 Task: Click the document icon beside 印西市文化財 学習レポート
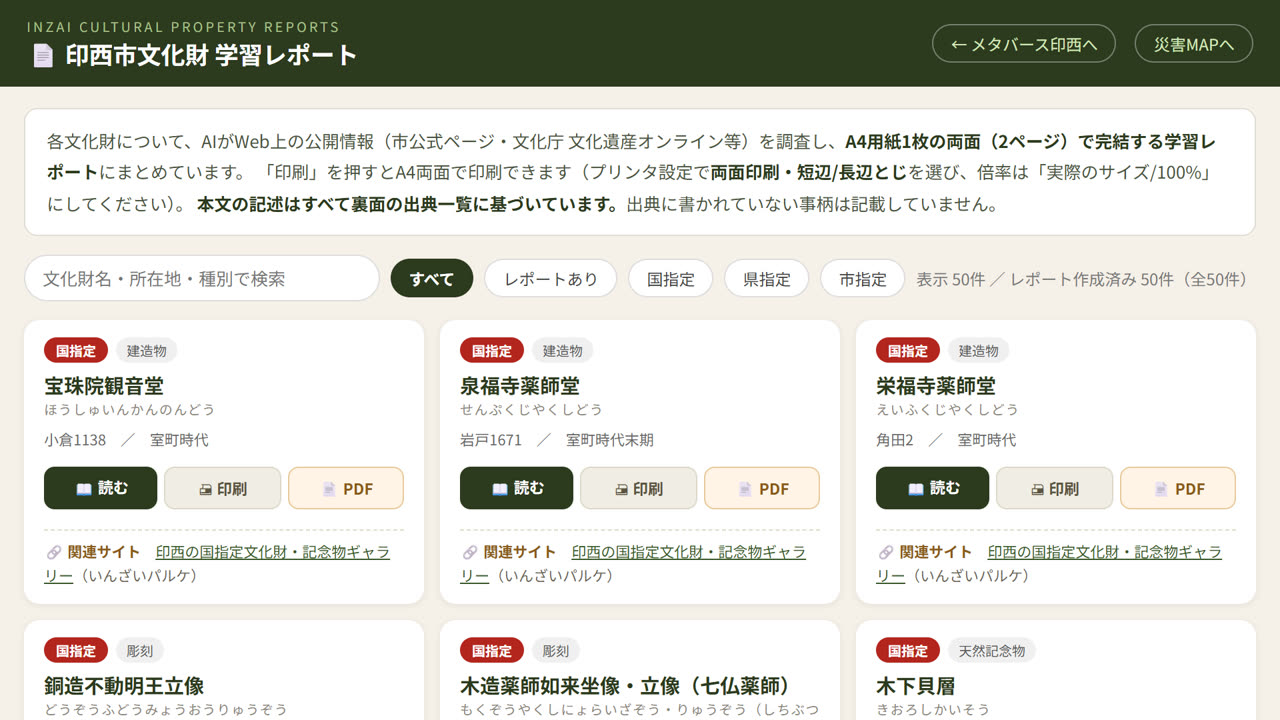tap(43, 56)
